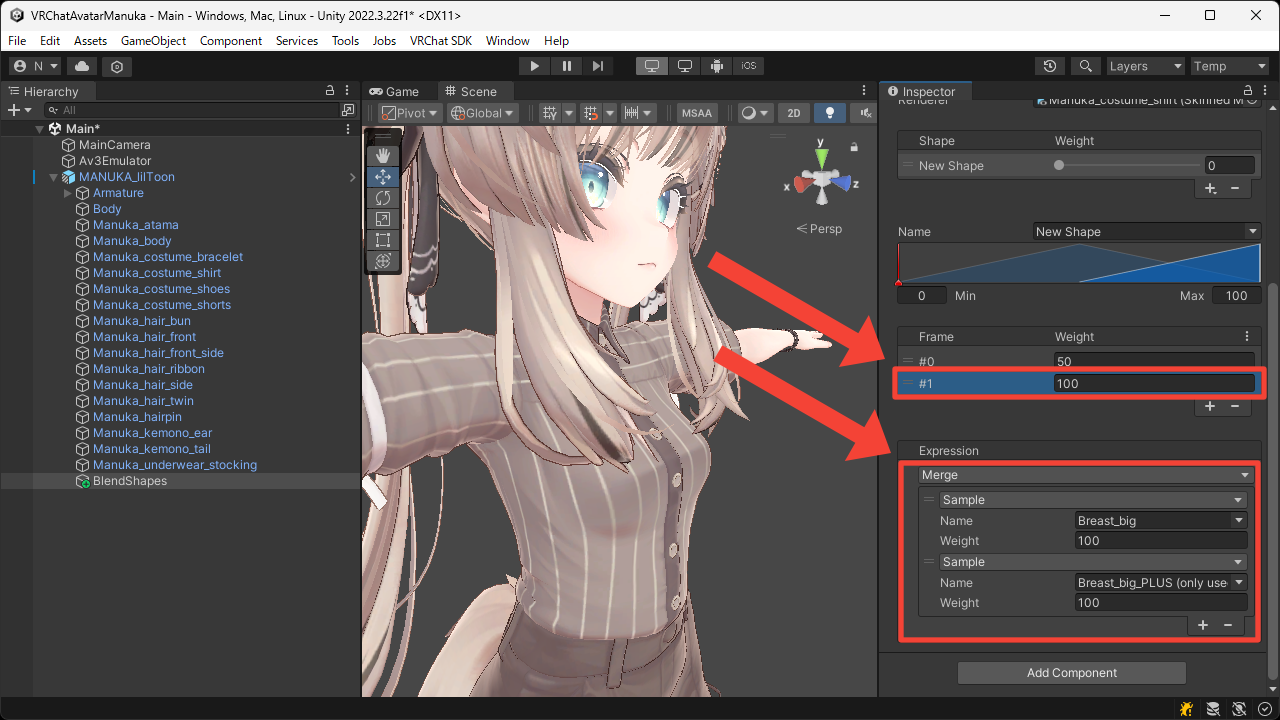
Task: Open the Merge expression type dropdown
Action: [x=1085, y=475]
